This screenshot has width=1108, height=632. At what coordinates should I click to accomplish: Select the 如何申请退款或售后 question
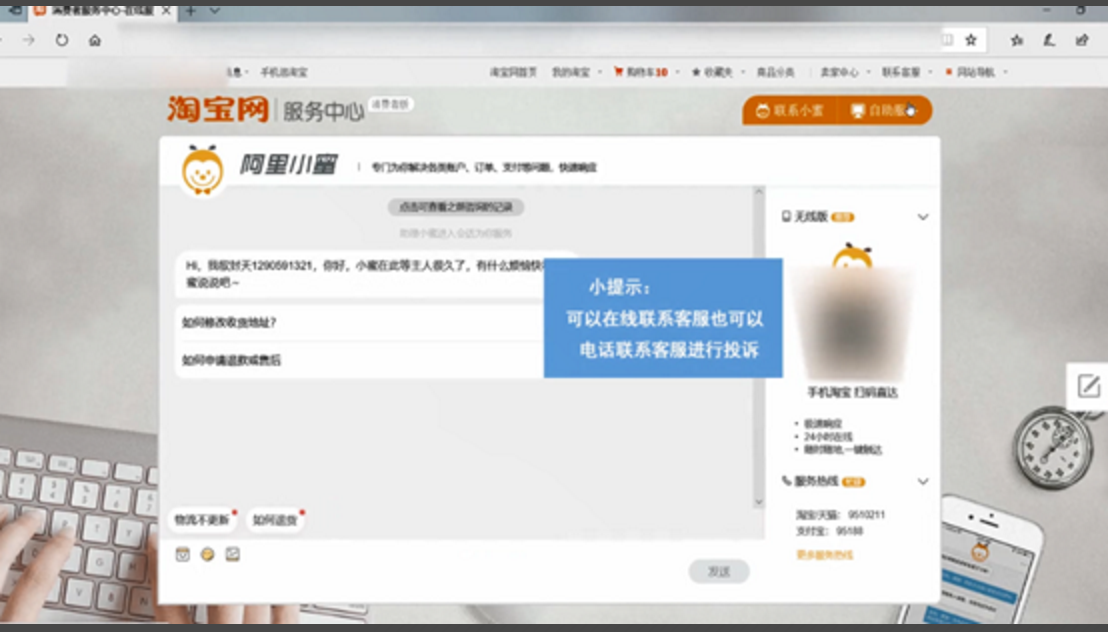click(x=231, y=360)
